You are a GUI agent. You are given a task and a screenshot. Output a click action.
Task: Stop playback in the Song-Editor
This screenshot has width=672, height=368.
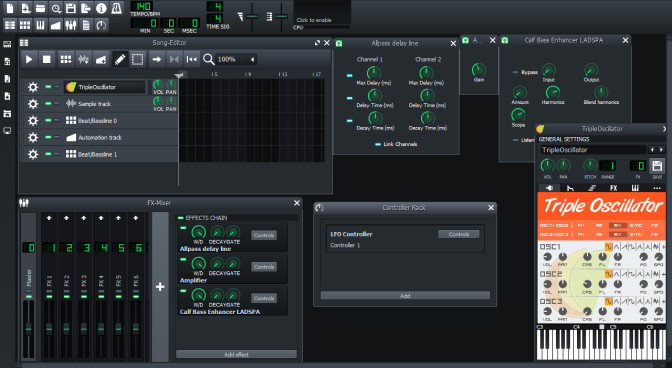[x=47, y=59]
